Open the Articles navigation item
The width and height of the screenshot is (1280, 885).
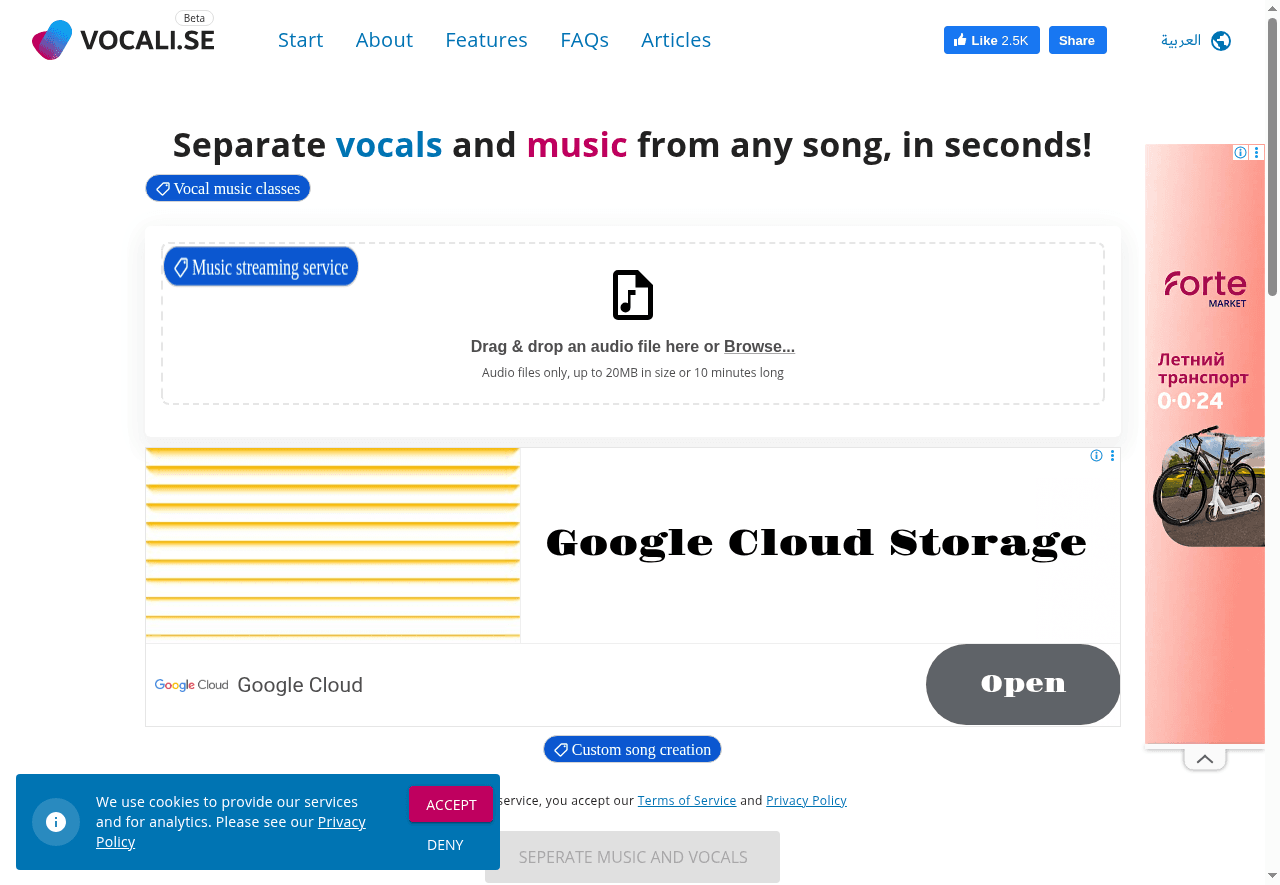point(676,40)
